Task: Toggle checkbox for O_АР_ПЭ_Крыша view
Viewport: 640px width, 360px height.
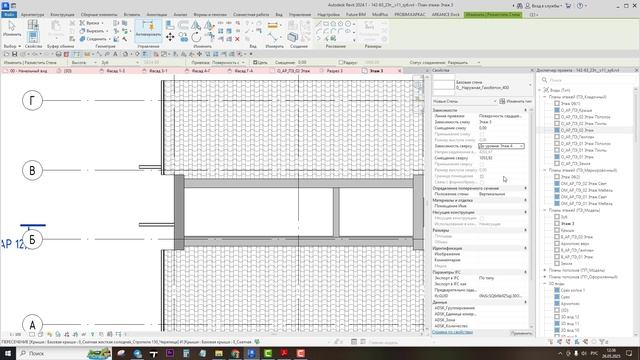Action: pyautogui.click(x=557, y=110)
